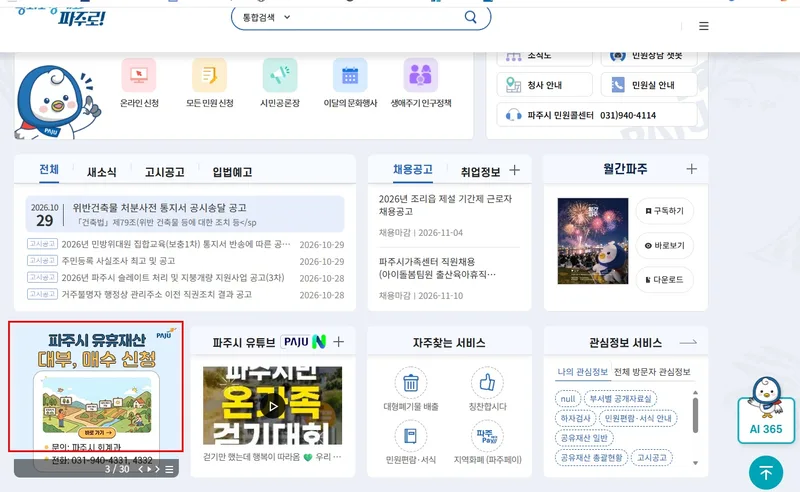Open the 온라인신청 icon
The image size is (800, 492).
tap(139, 76)
